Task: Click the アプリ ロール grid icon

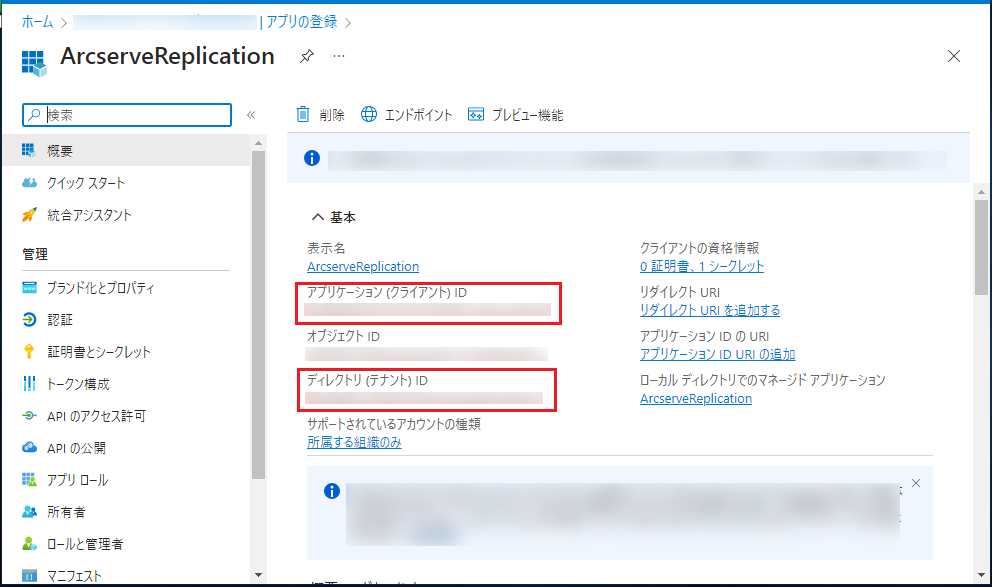Action: (x=29, y=479)
